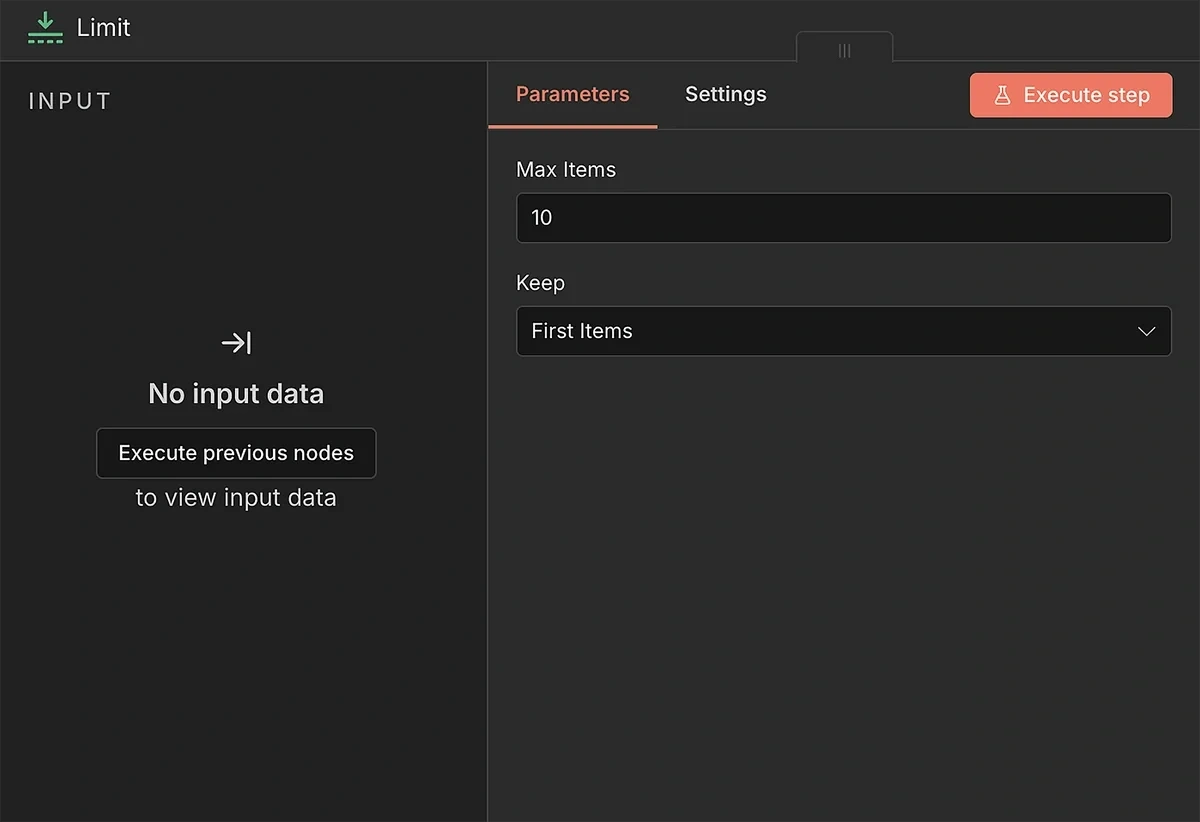This screenshot has height=822, width=1200.
Task: Select the Parameters tab
Action: click(x=572, y=94)
